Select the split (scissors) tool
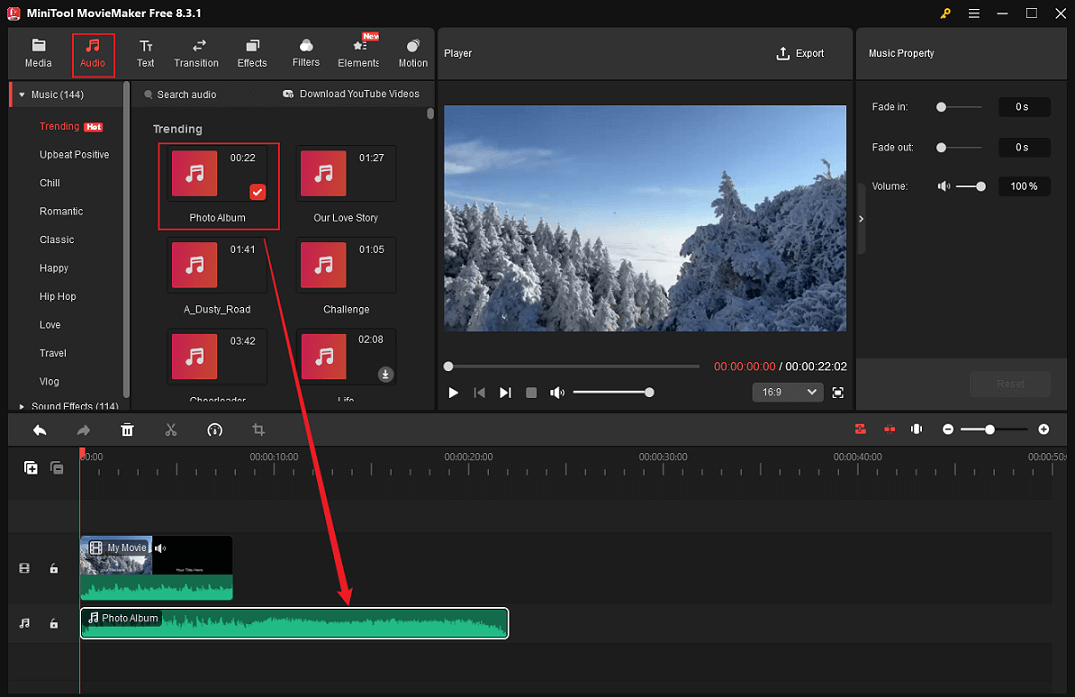Image resolution: width=1075 pixels, height=697 pixels. tap(171, 429)
